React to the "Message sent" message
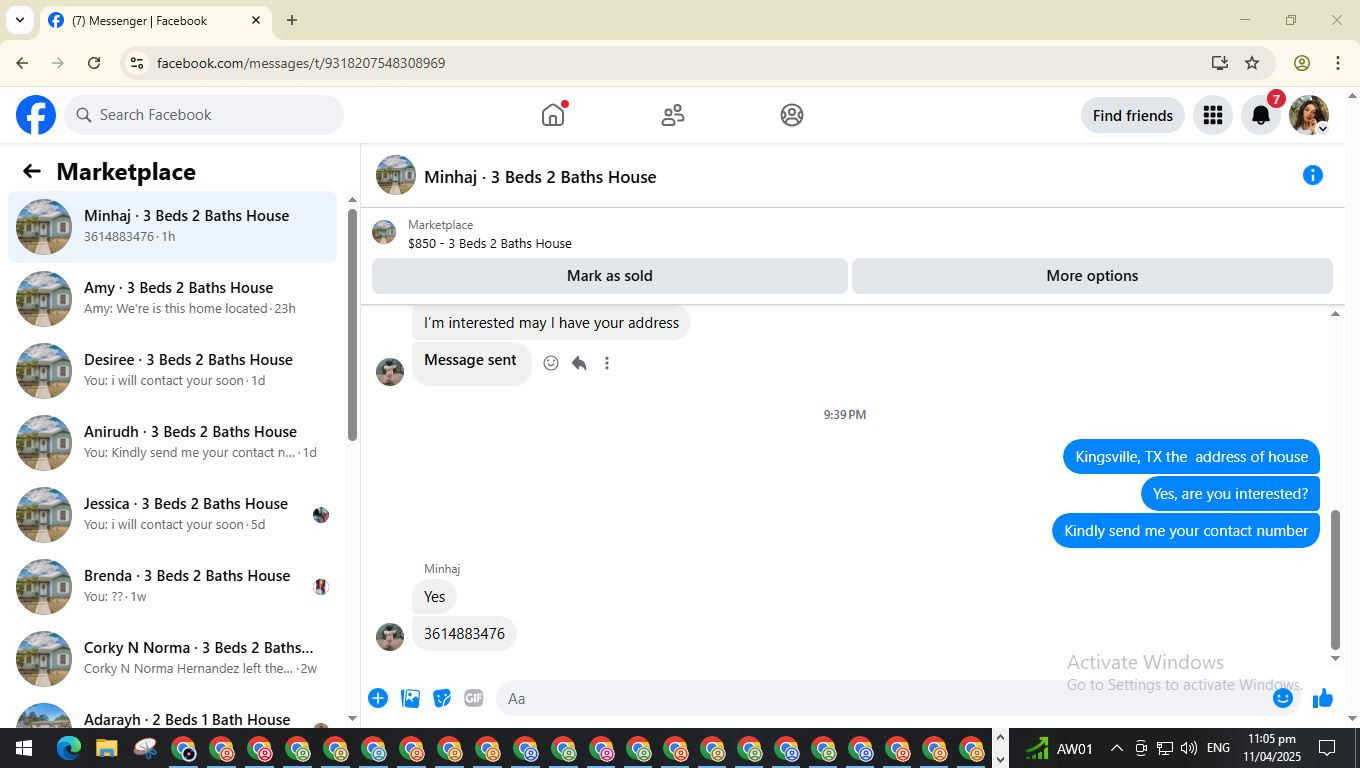Screen dimensions: 1360x768 click(551, 363)
